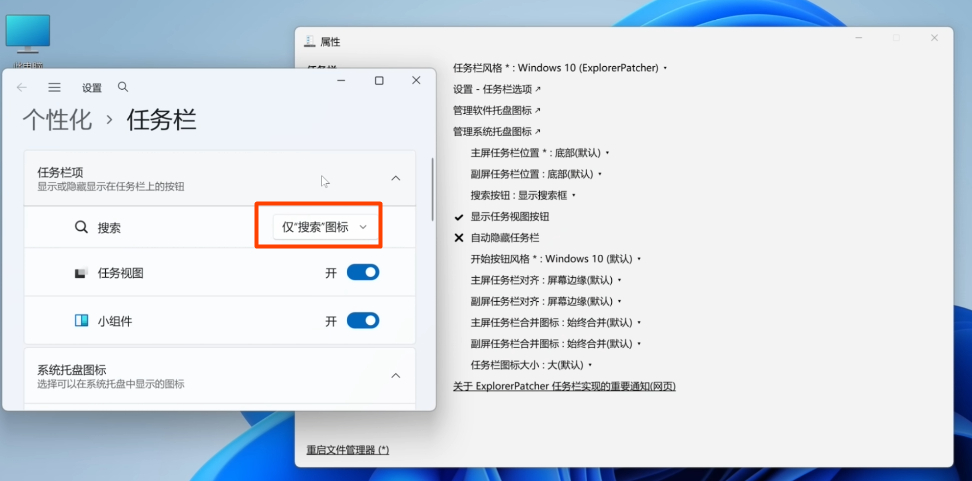Open 搜索按钮 显示搜索框 dropdown
This screenshot has height=481, width=972.
tap(523, 195)
